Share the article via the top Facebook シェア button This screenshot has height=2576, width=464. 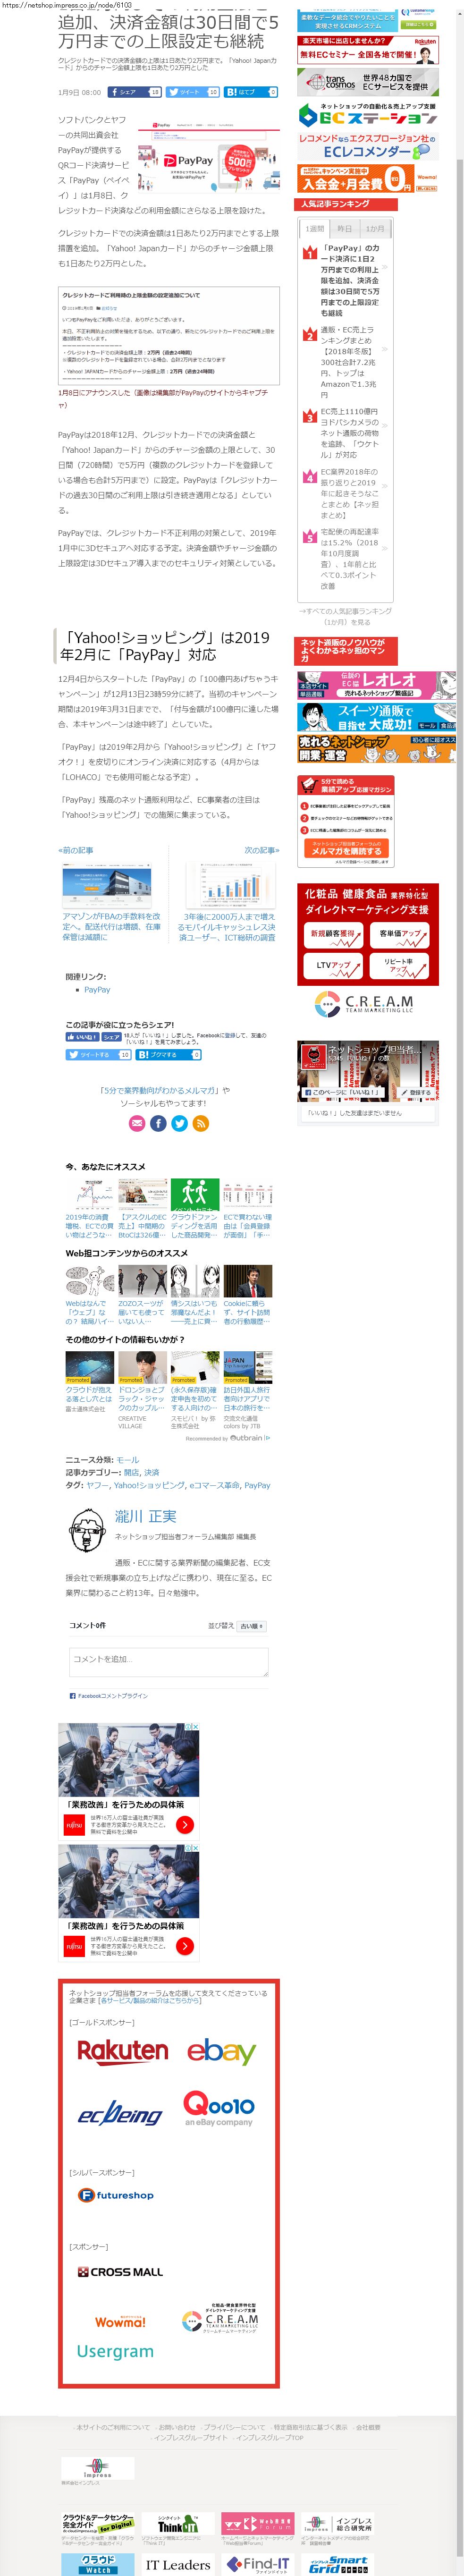click(x=134, y=92)
